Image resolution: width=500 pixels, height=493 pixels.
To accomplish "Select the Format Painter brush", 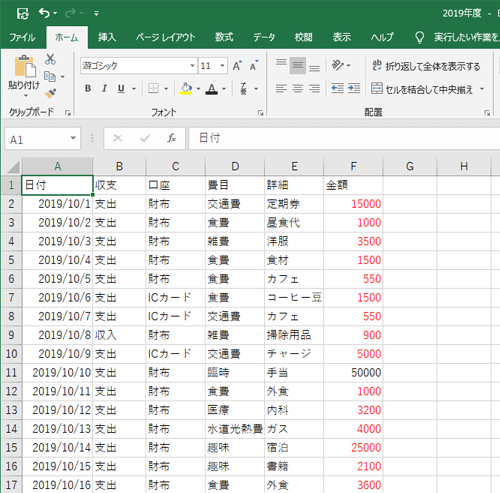I will click(51, 94).
